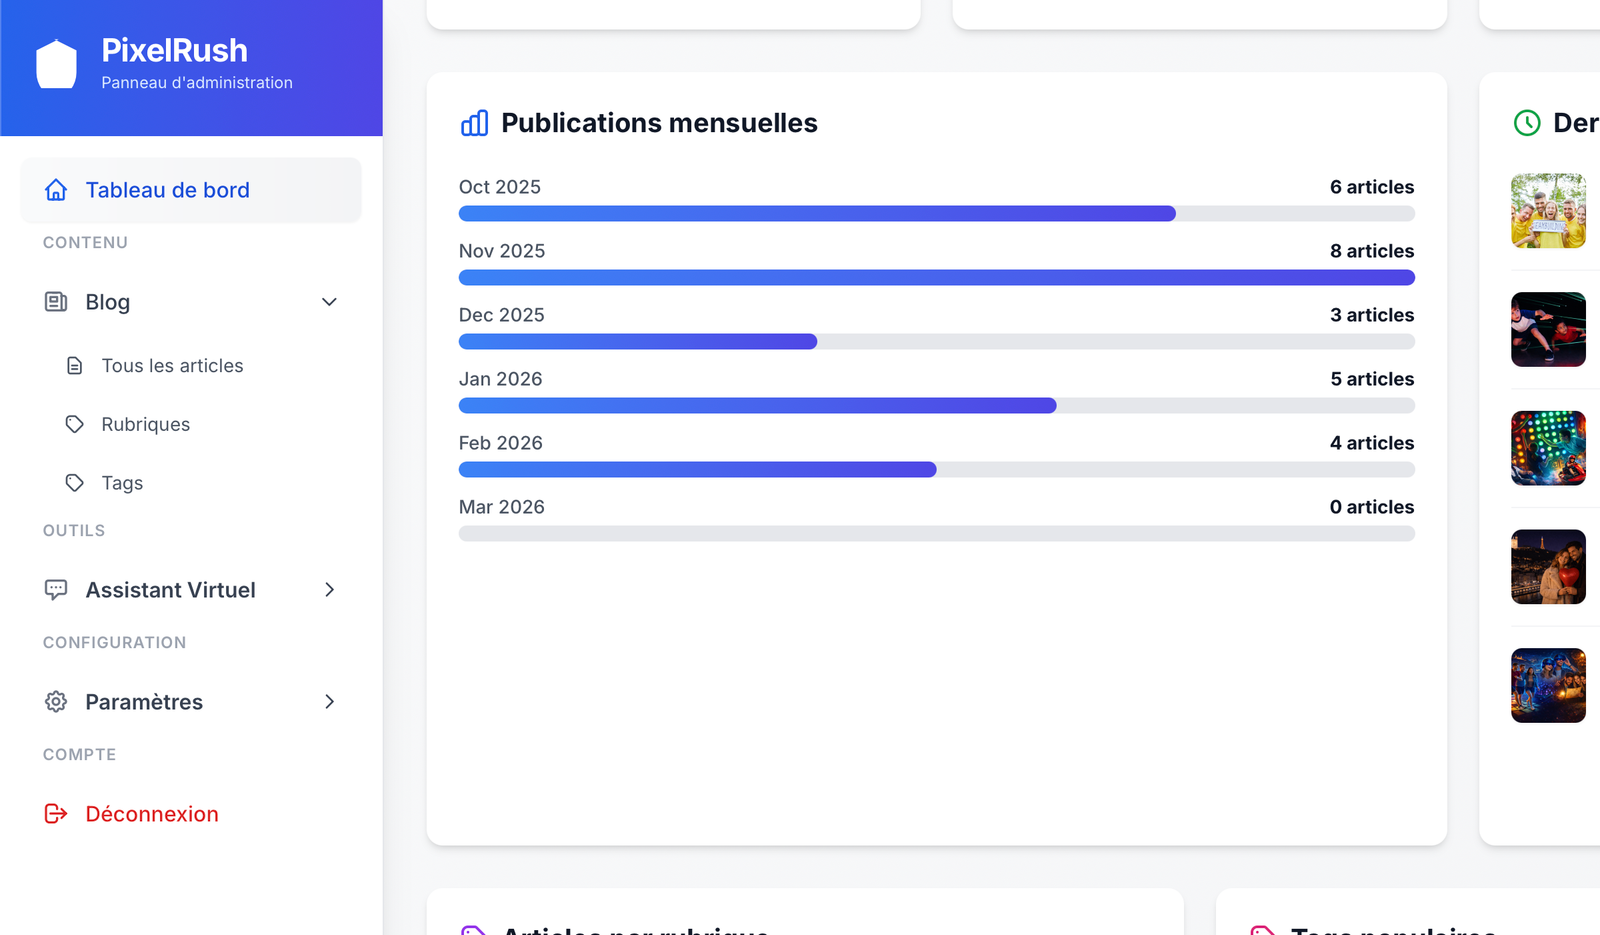Click the Paris night photo thumbnail
The image size is (1600, 935).
(1548, 567)
